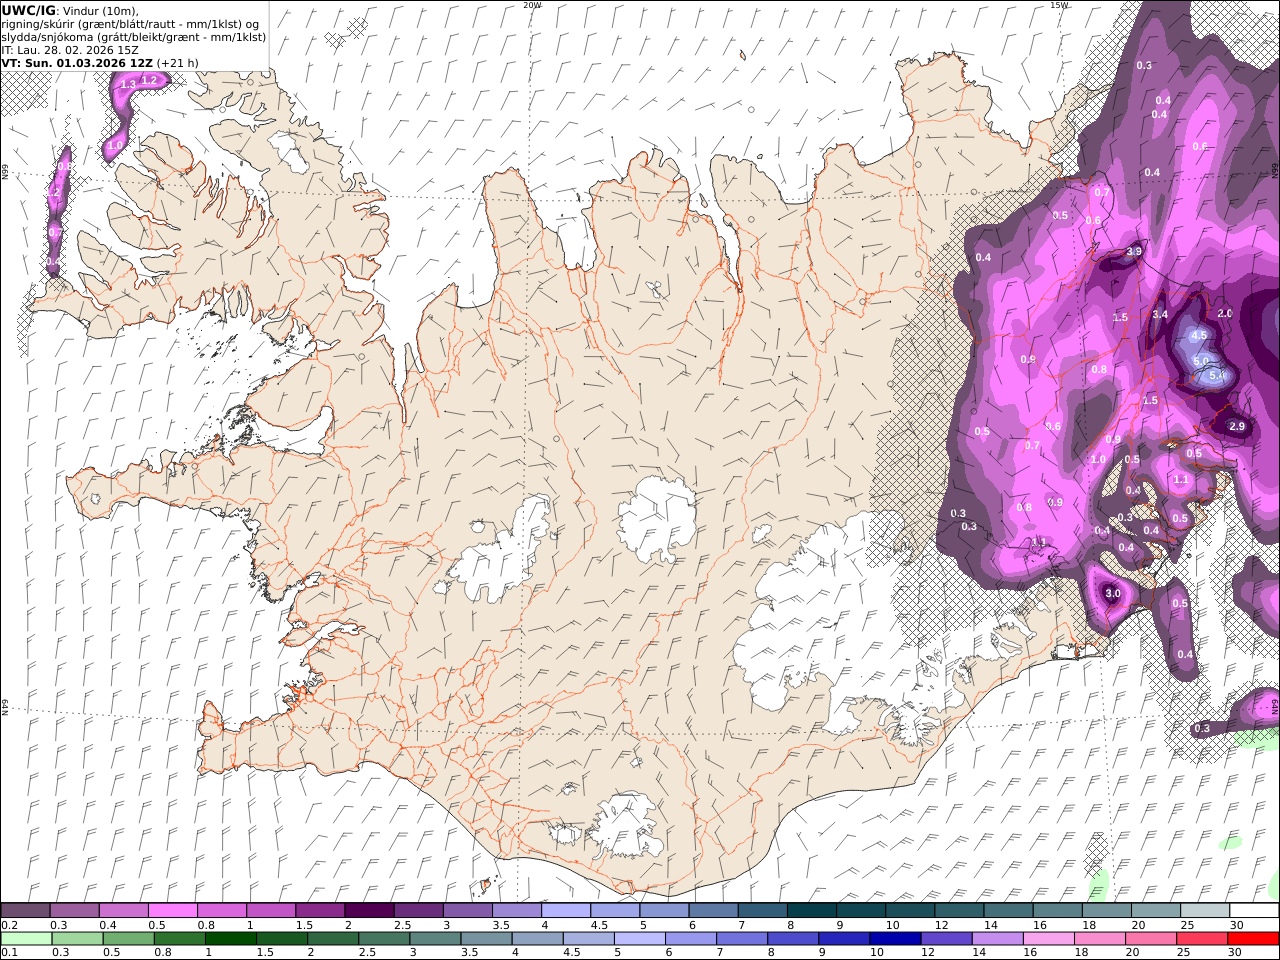1280x960 pixels.
Task: Click the light gray top-row swatch between 25 and 30
Action: [x=1205, y=911]
